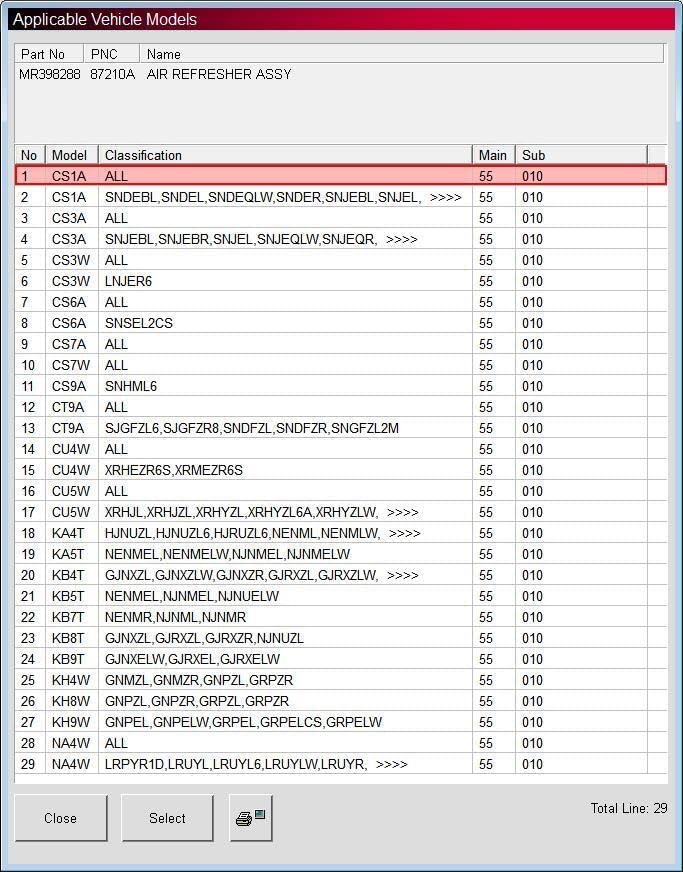The image size is (683, 872).
Task: Select the KA4T model row
Action: coord(340,533)
